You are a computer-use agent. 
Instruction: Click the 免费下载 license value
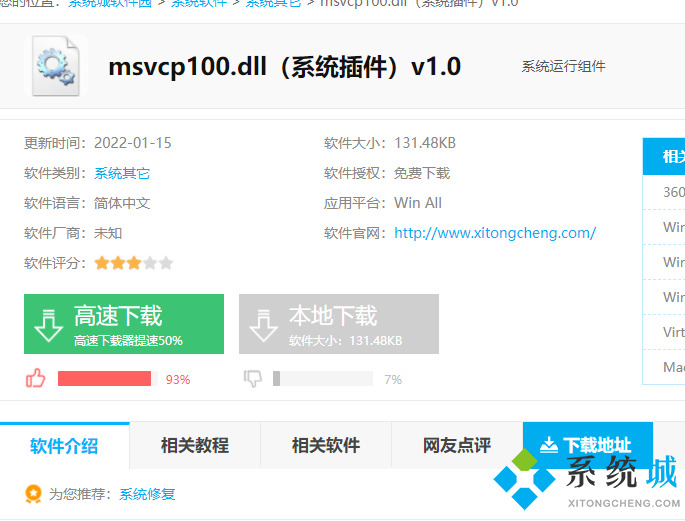pyautogui.click(x=422, y=173)
